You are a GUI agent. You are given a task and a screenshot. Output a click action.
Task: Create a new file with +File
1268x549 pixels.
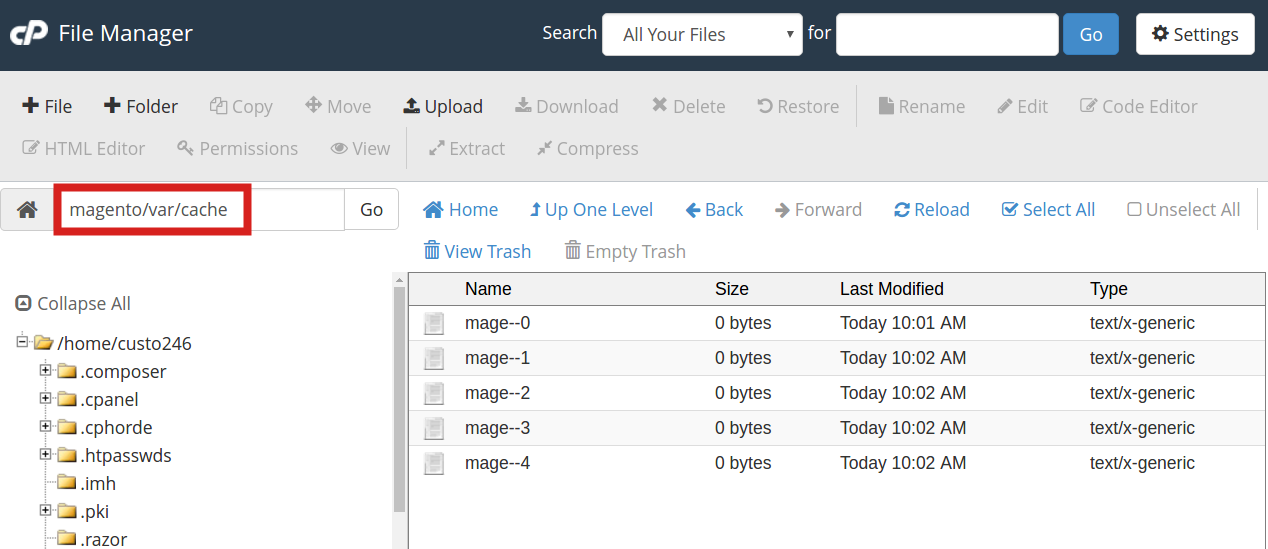click(47, 106)
